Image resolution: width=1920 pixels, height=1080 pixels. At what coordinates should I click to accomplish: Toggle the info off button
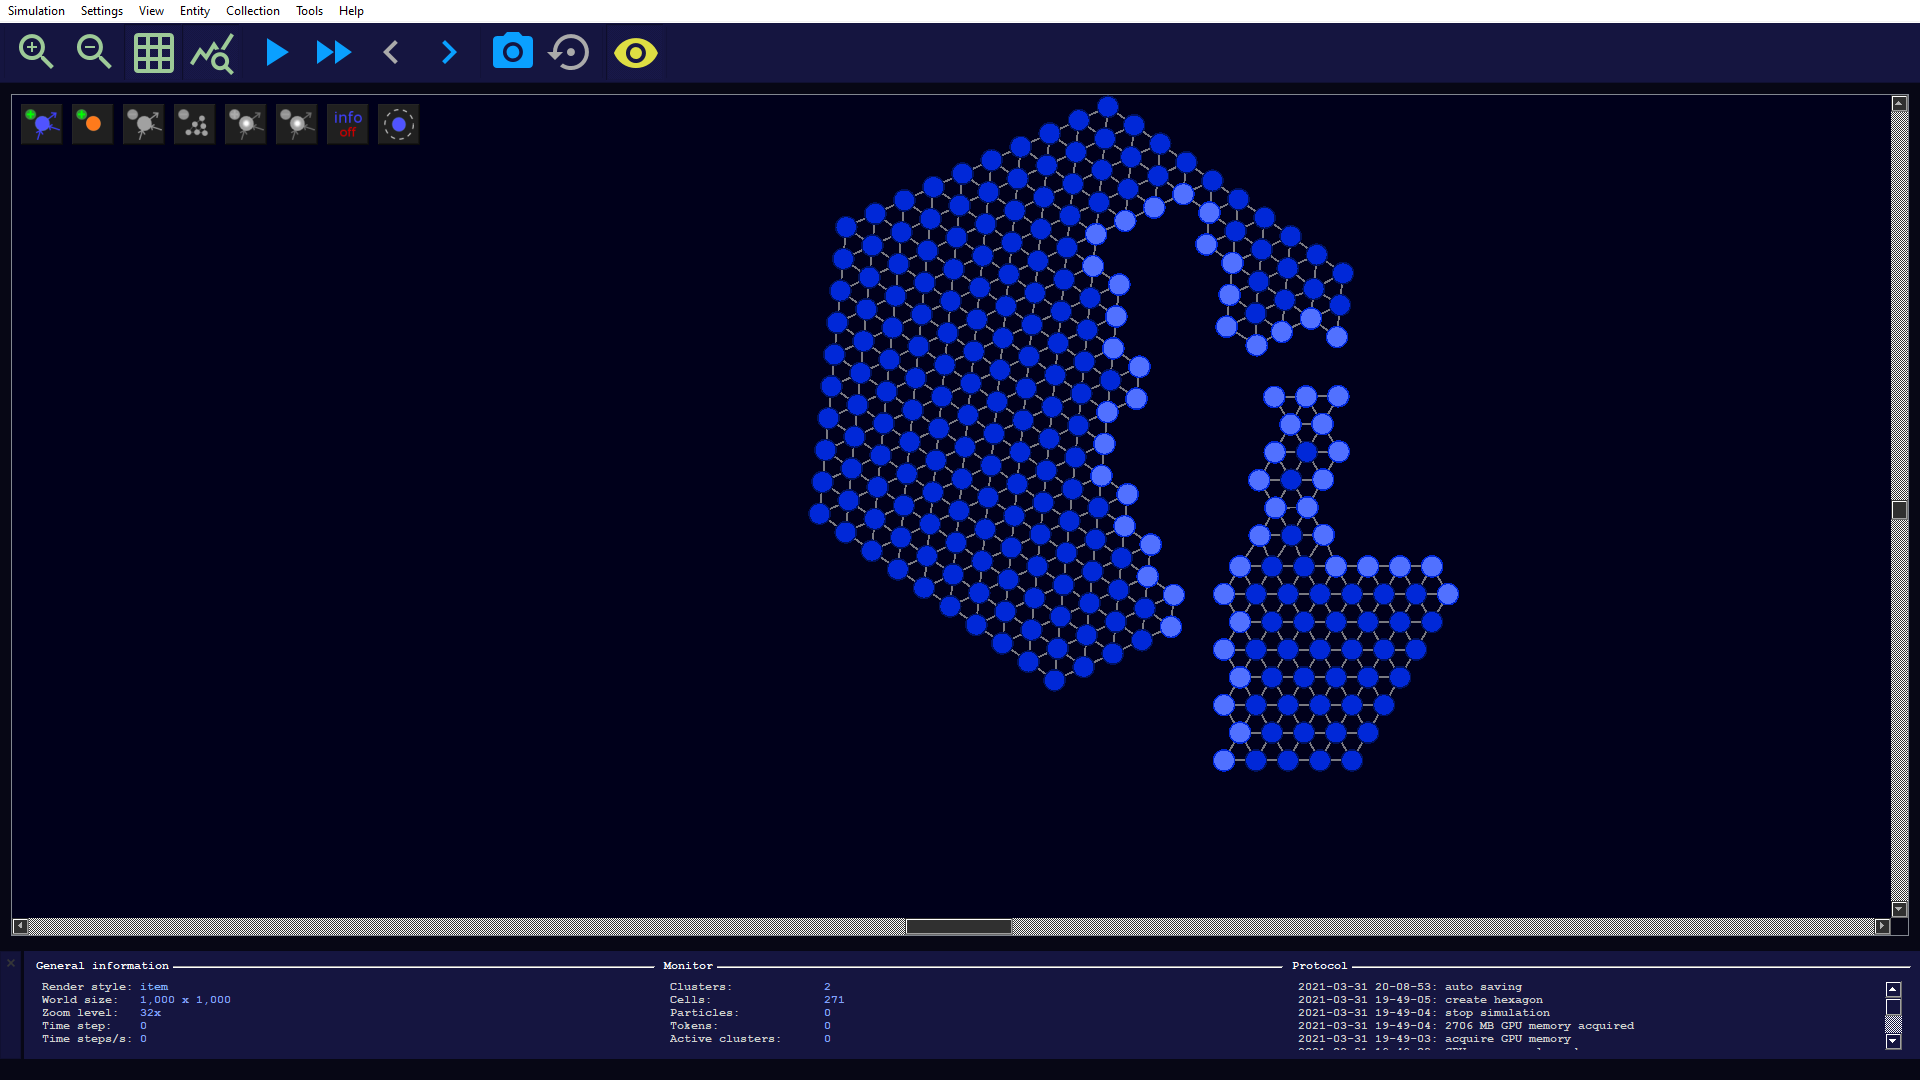(x=347, y=124)
